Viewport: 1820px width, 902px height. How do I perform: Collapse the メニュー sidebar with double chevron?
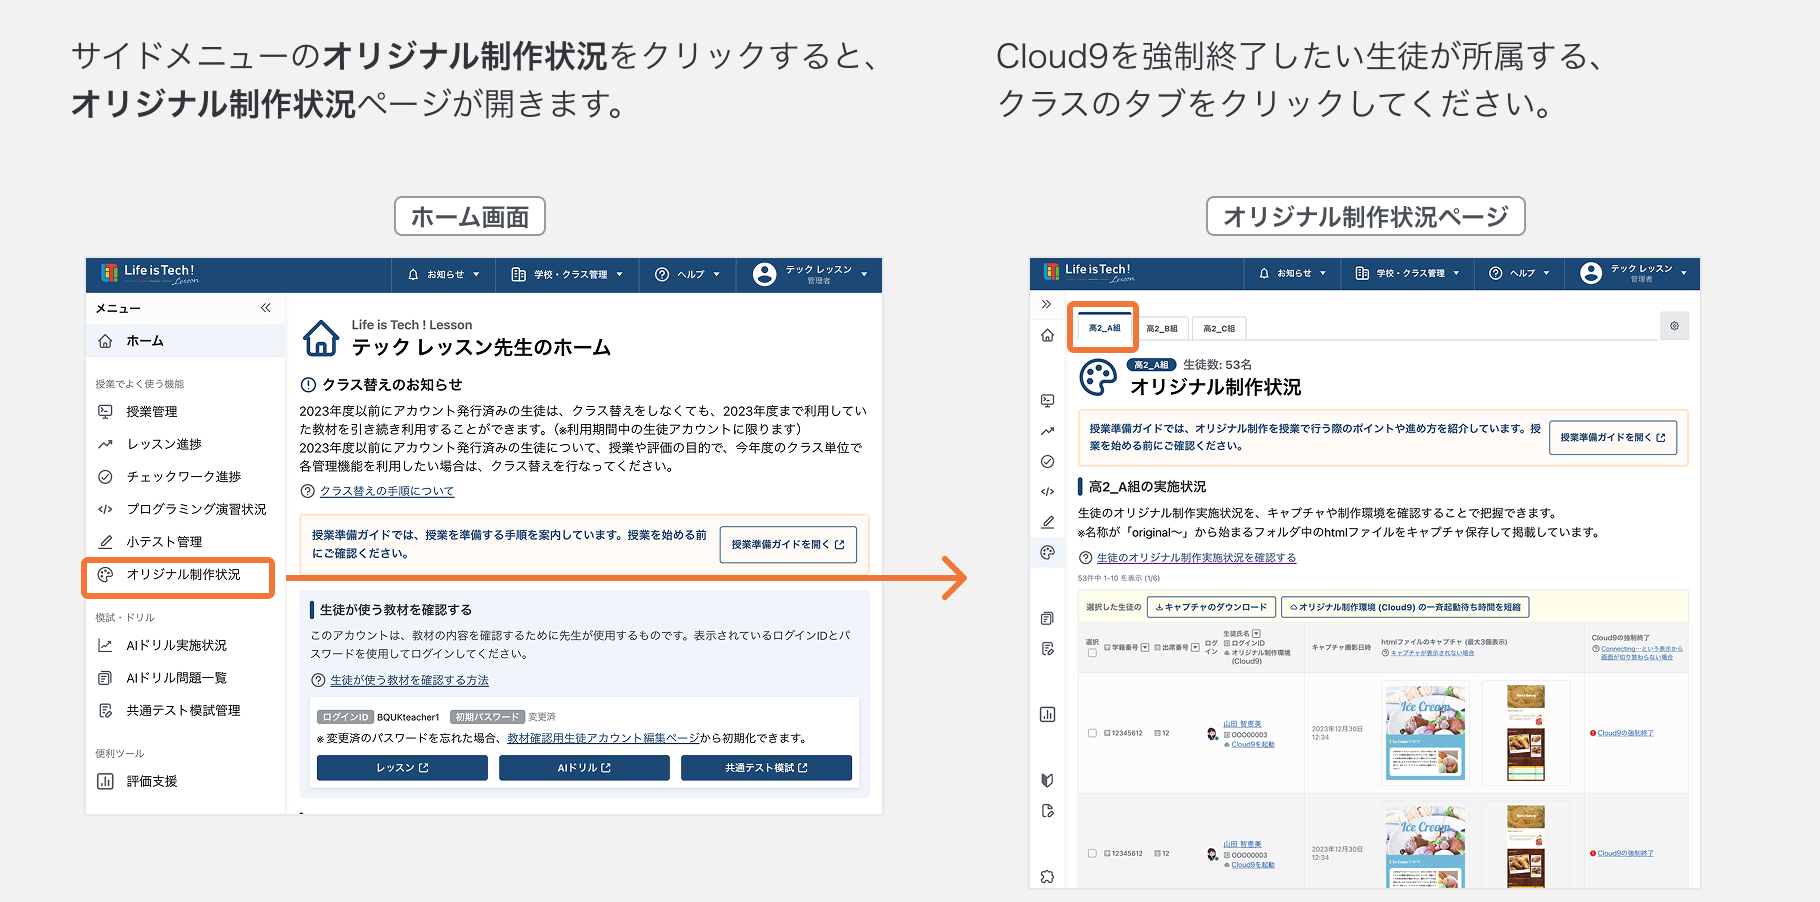pyautogui.click(x=265, y=308)
